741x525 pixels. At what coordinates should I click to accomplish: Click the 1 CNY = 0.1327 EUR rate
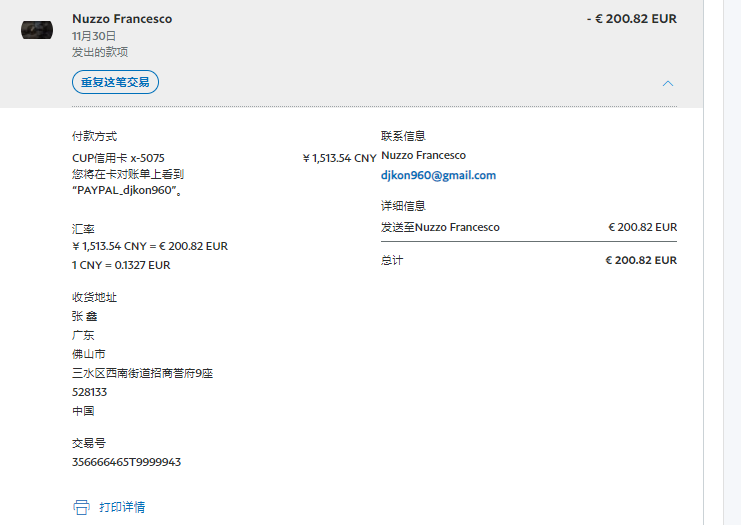(x=121, y=265)
